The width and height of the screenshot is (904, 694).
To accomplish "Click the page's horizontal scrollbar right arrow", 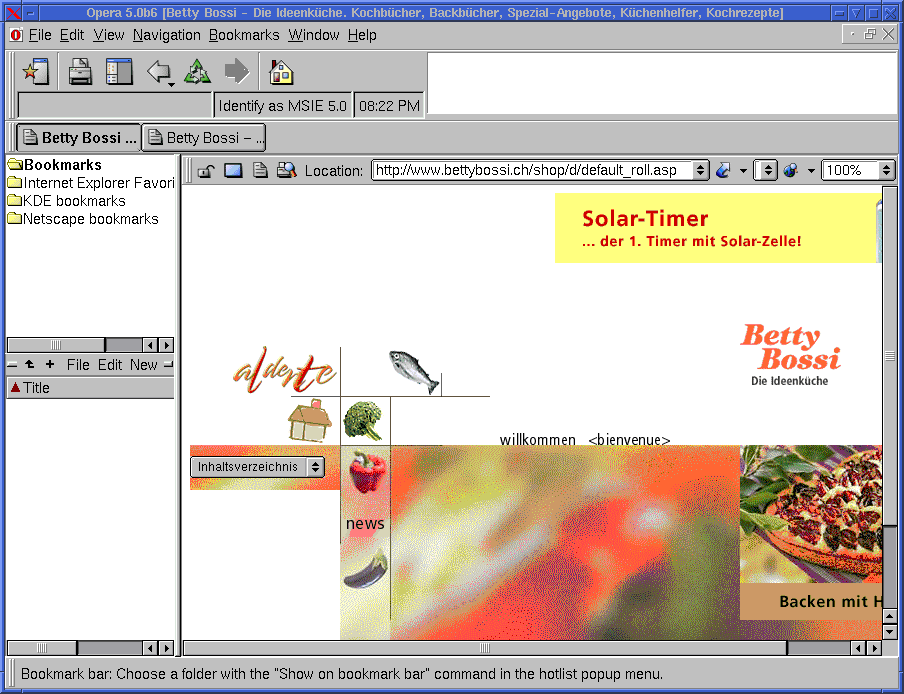I will (873, 648).
